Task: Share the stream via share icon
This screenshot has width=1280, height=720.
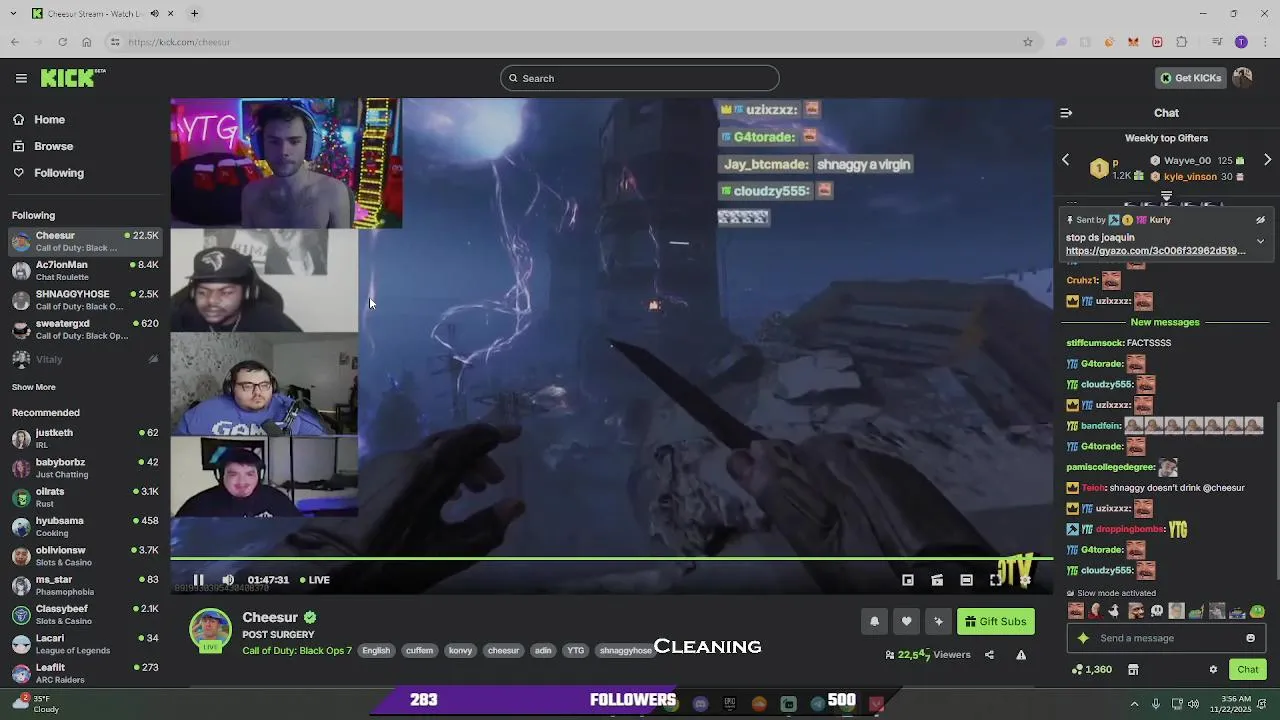Action: pyautogui.click(x=989, y=655)
